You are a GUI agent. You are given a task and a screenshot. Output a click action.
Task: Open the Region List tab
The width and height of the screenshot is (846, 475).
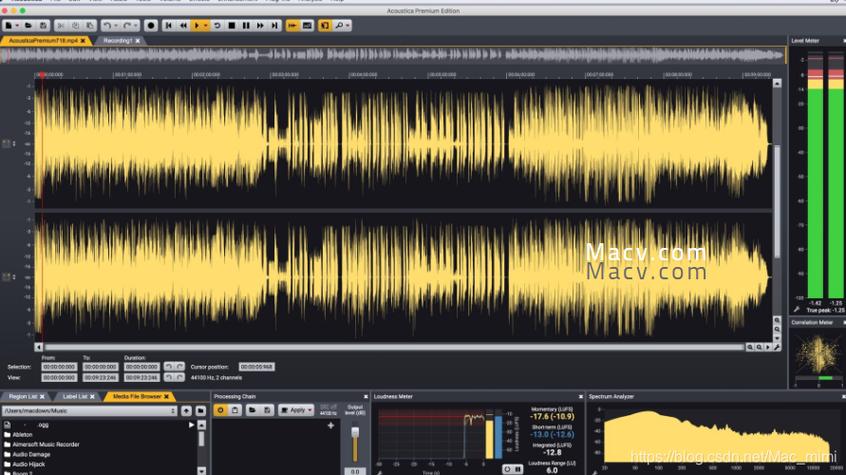pos(23,396)
